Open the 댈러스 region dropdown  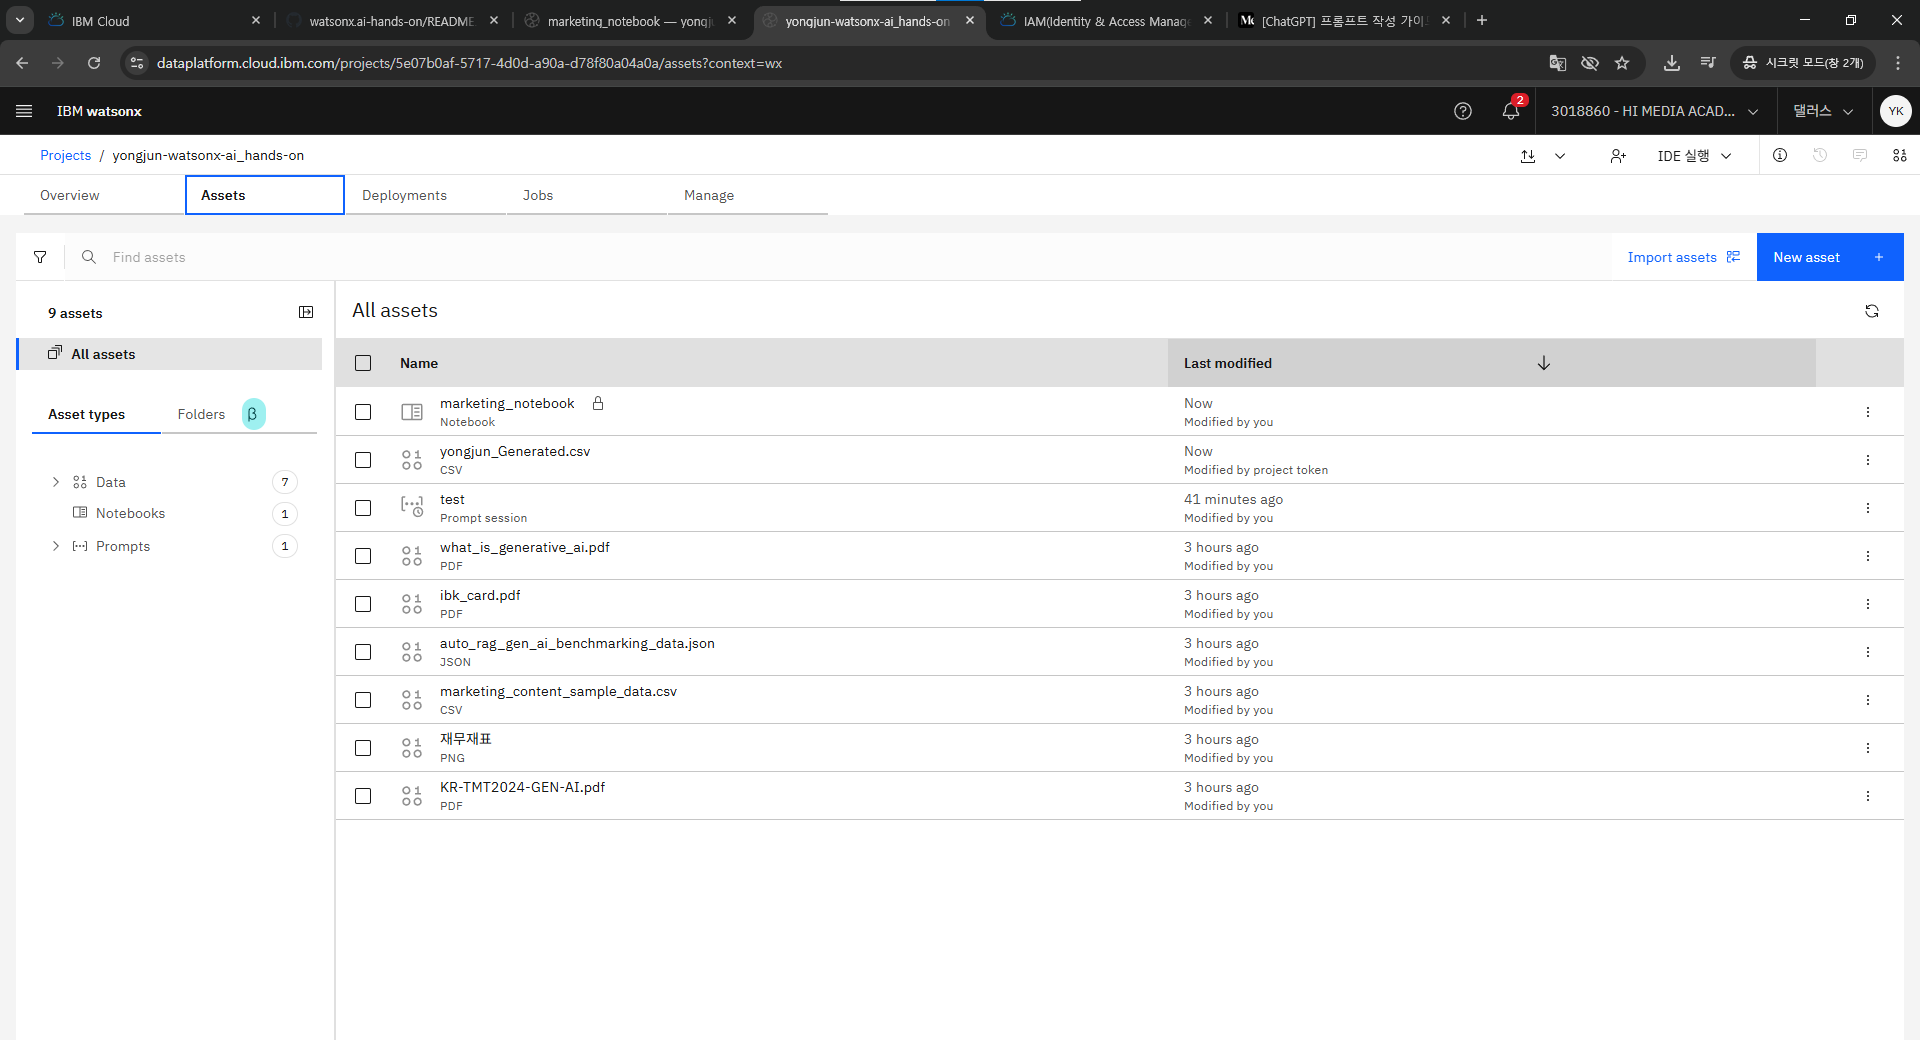pyautogui.click(x=1822, y=111)
